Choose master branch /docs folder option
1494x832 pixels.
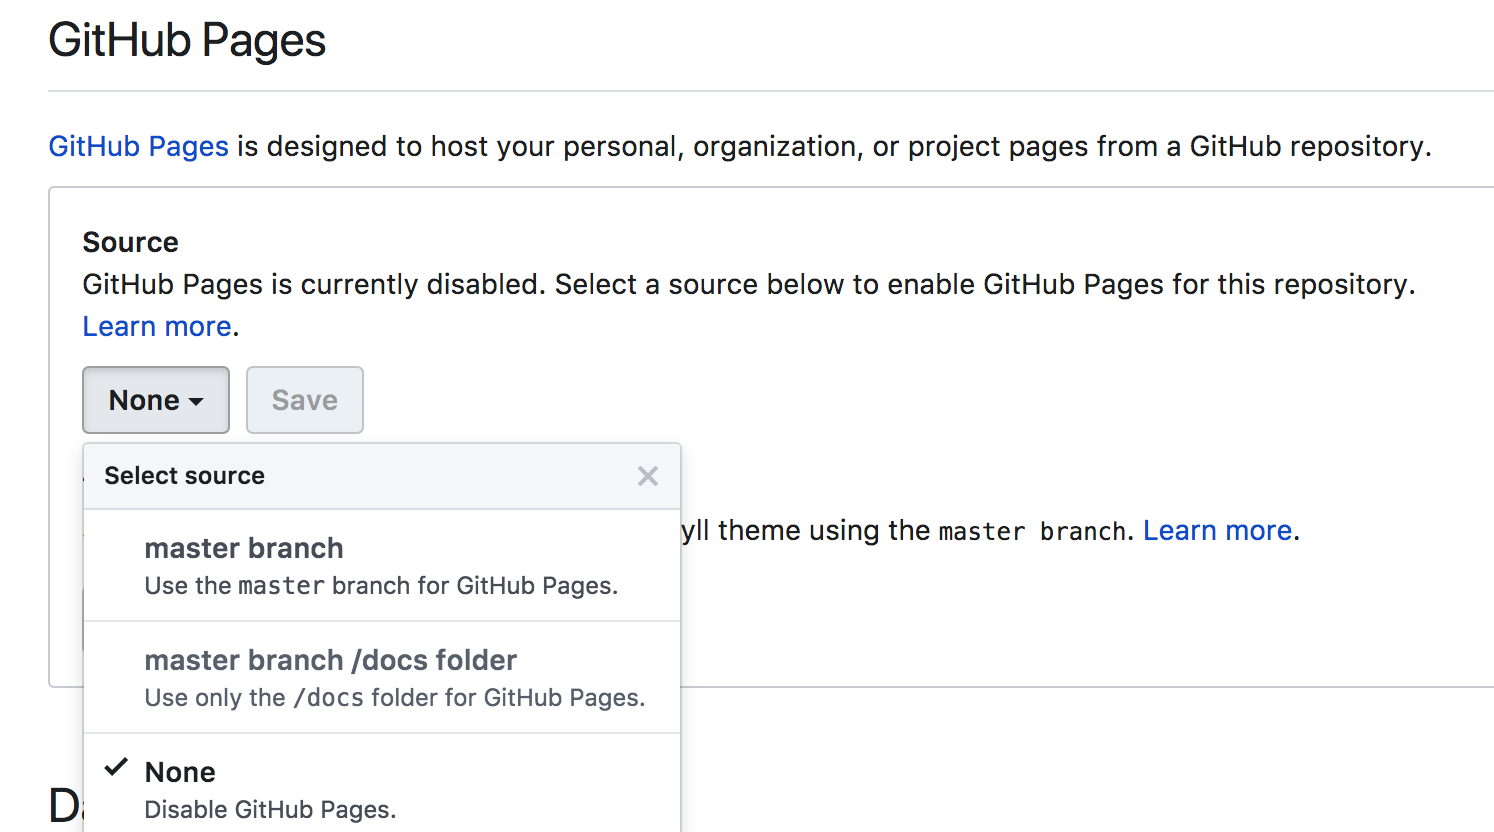point(382,678)
